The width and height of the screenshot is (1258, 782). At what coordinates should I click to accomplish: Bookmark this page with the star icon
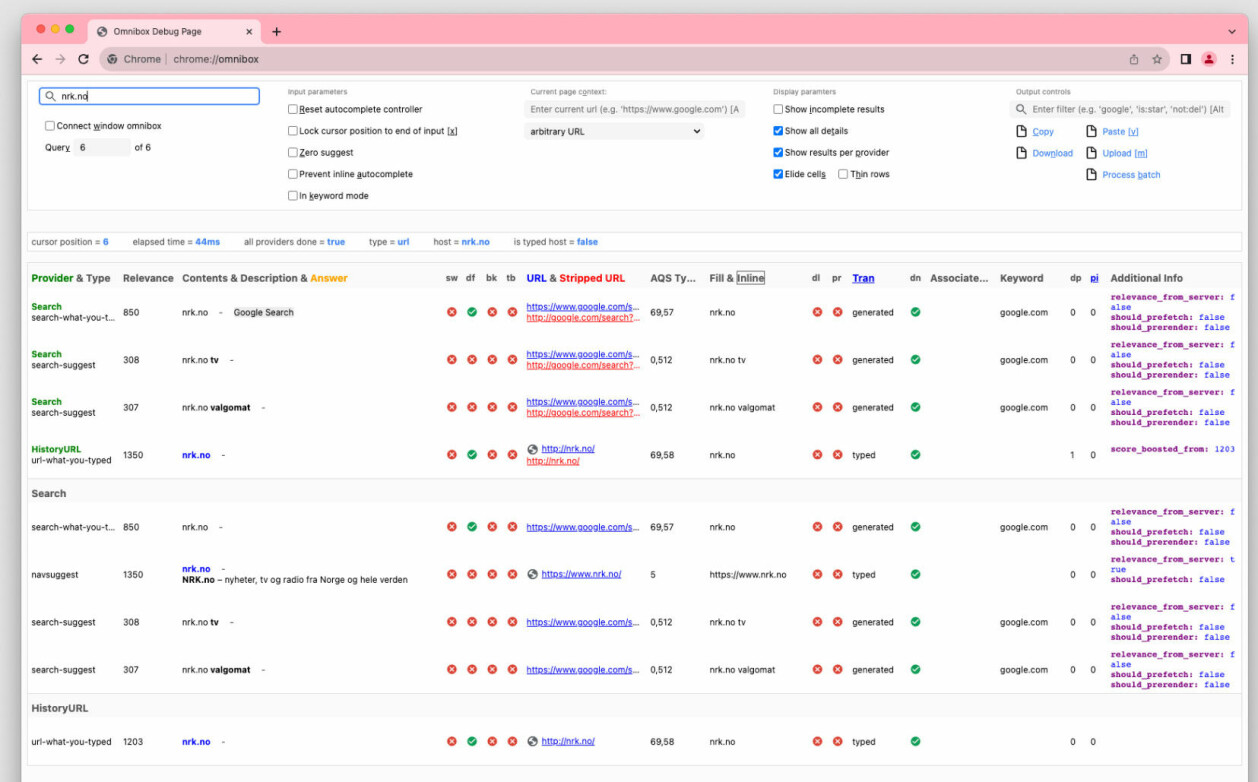point(1157,59)
